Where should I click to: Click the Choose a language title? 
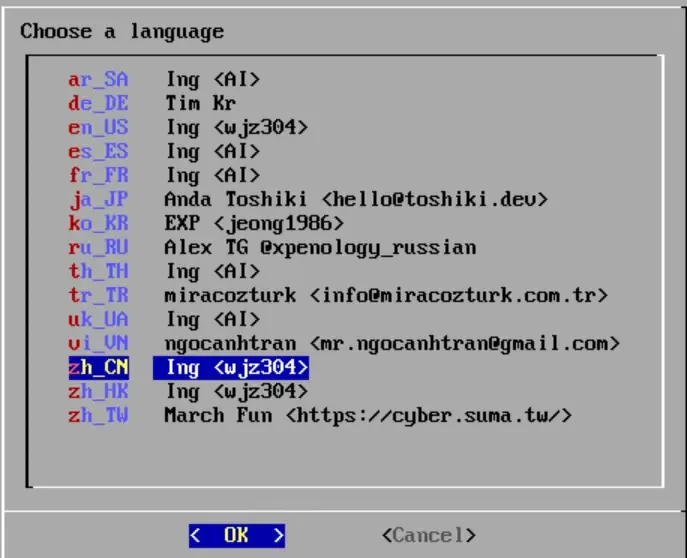click(x=122, y=31)
